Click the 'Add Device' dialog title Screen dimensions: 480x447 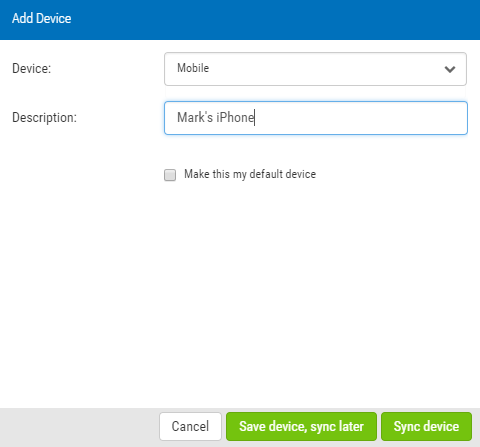click(x=41, y=18)
